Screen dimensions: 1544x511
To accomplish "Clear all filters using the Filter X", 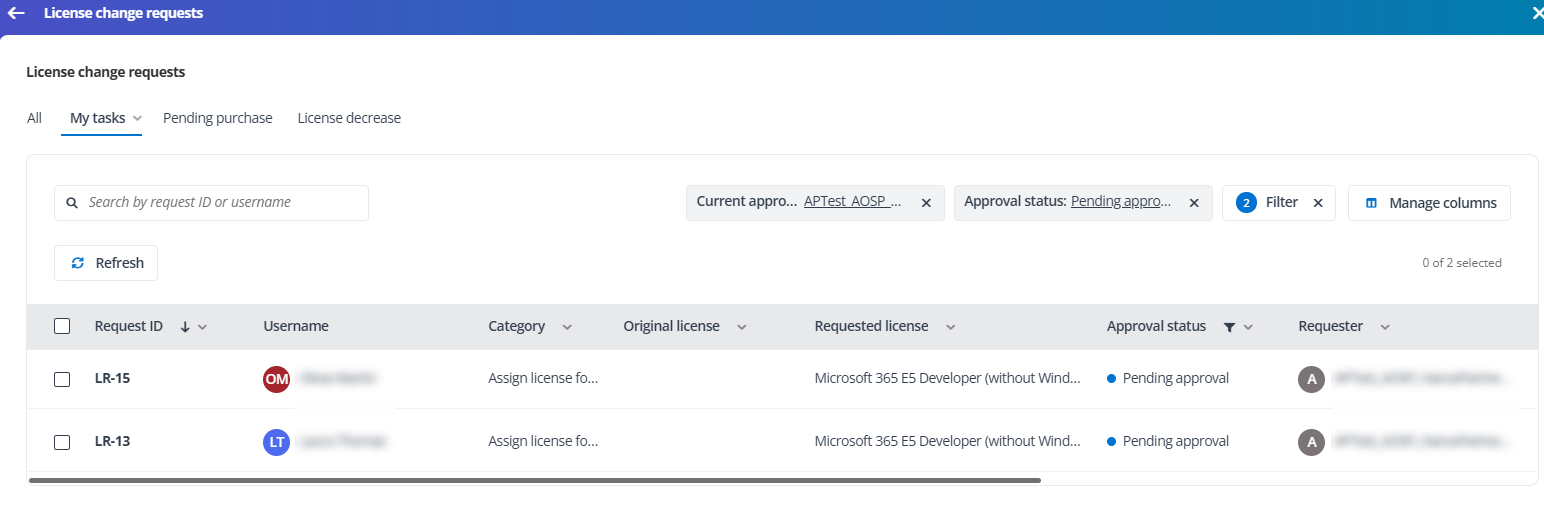I will (x=1318, y=203).
